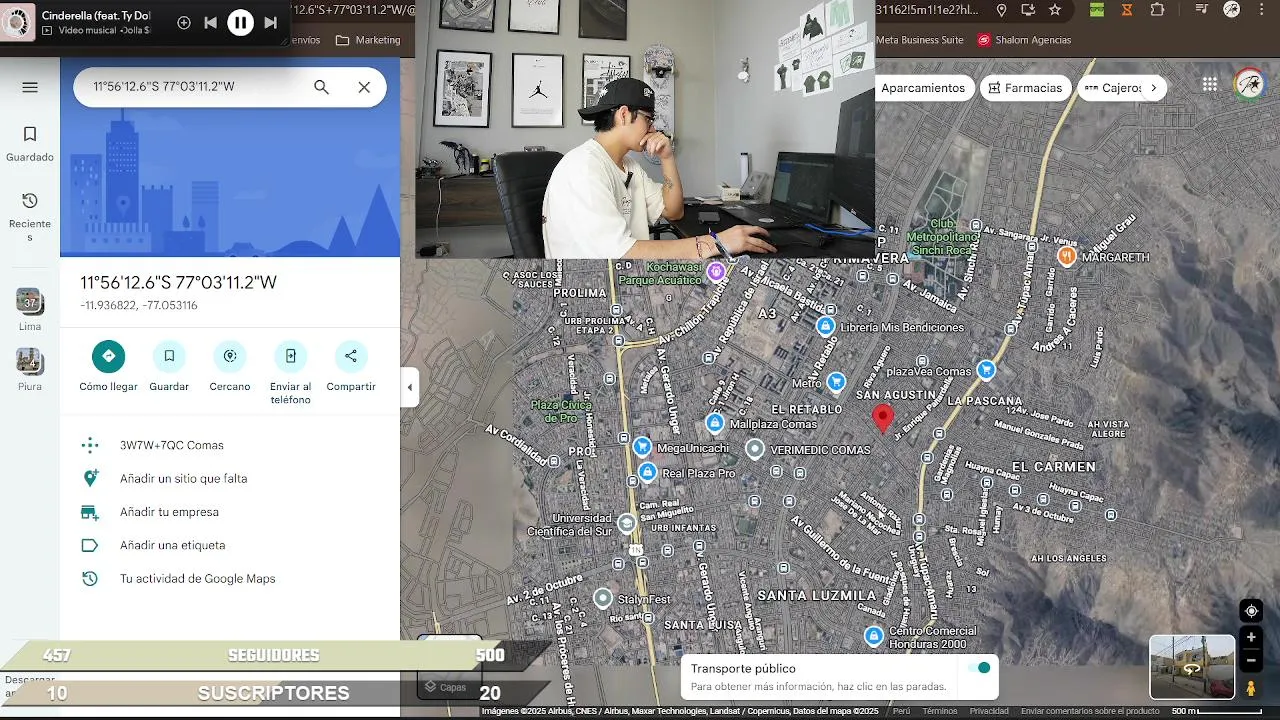Click Cercano nearby search button

pos(230,366)
